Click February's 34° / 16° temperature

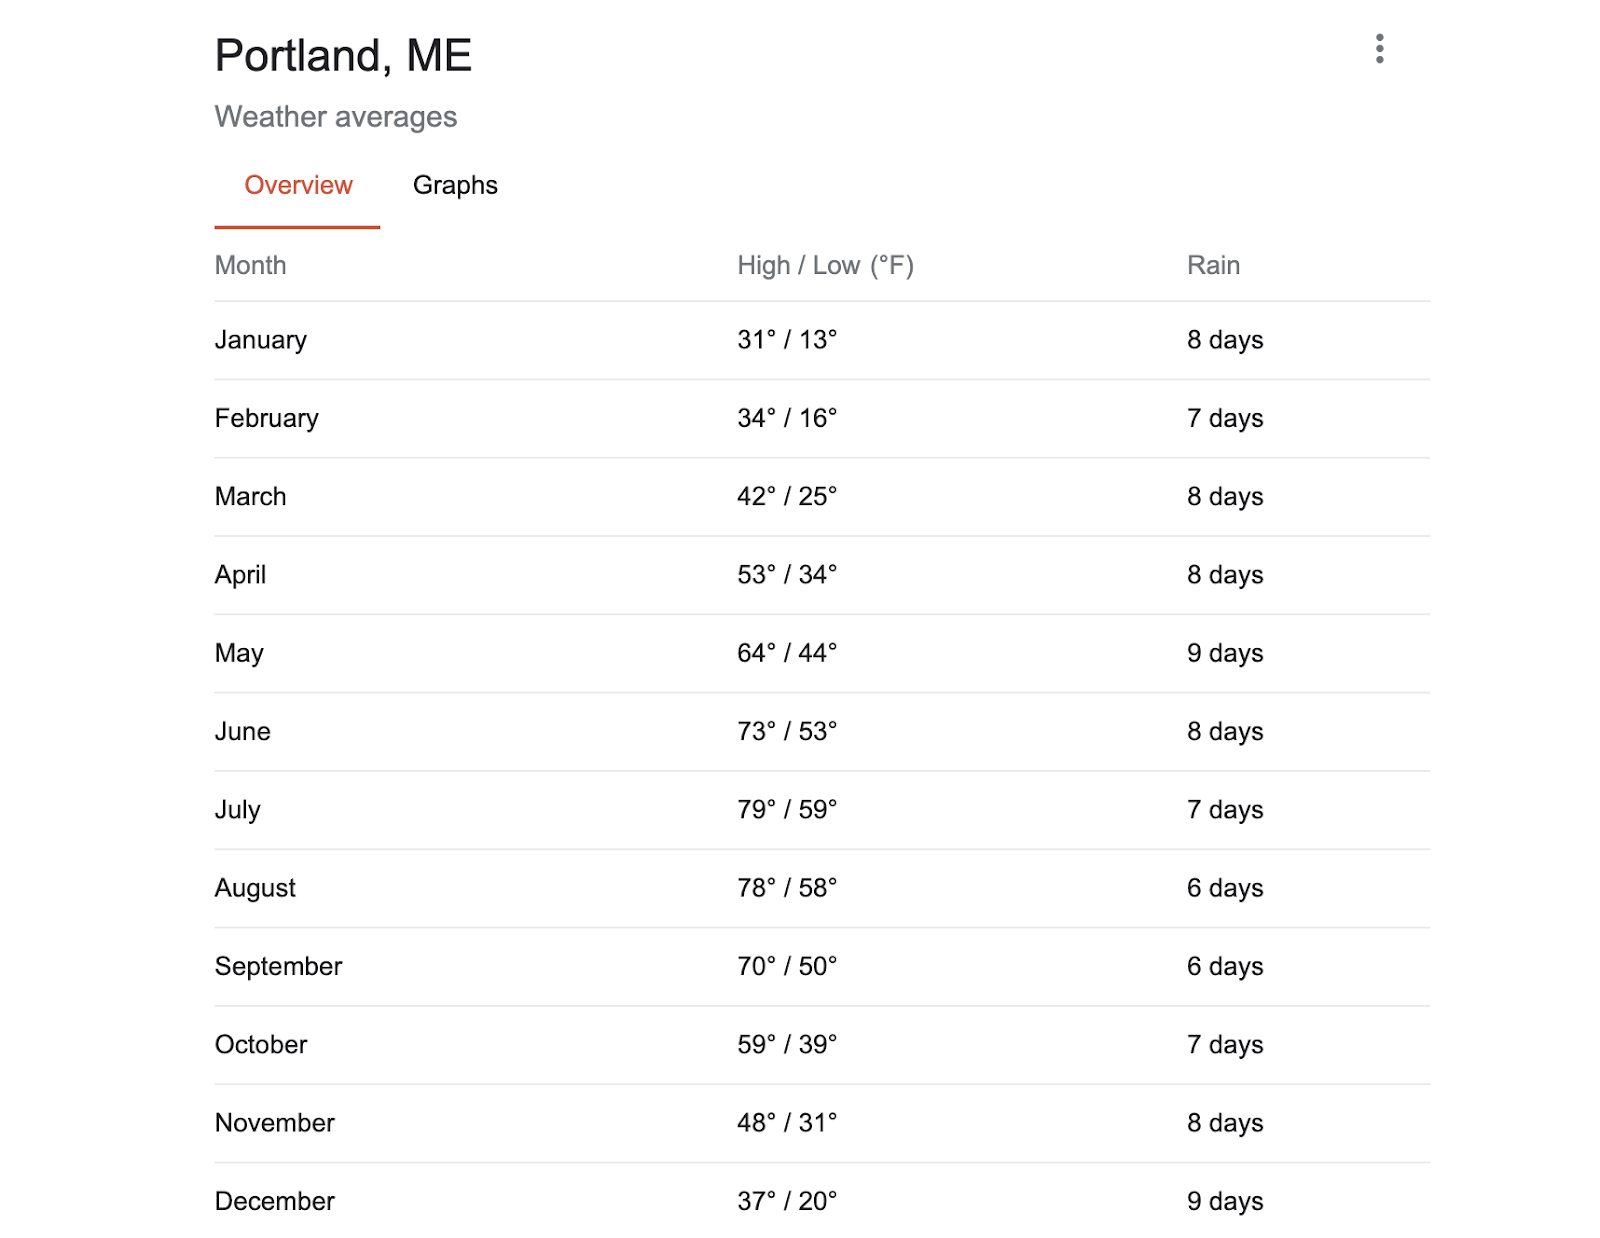(787, 418)
